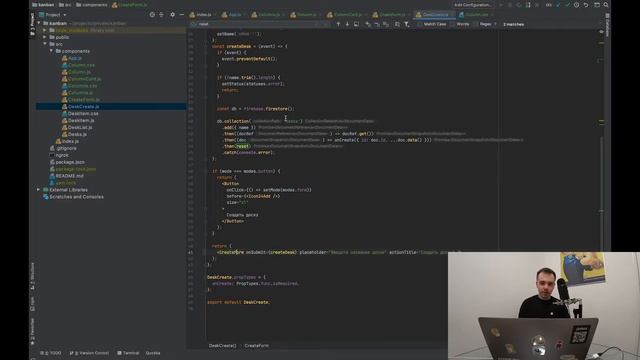Expand the node_modules folder
This screenshot has height=360, width=640.
click(45, 30)
